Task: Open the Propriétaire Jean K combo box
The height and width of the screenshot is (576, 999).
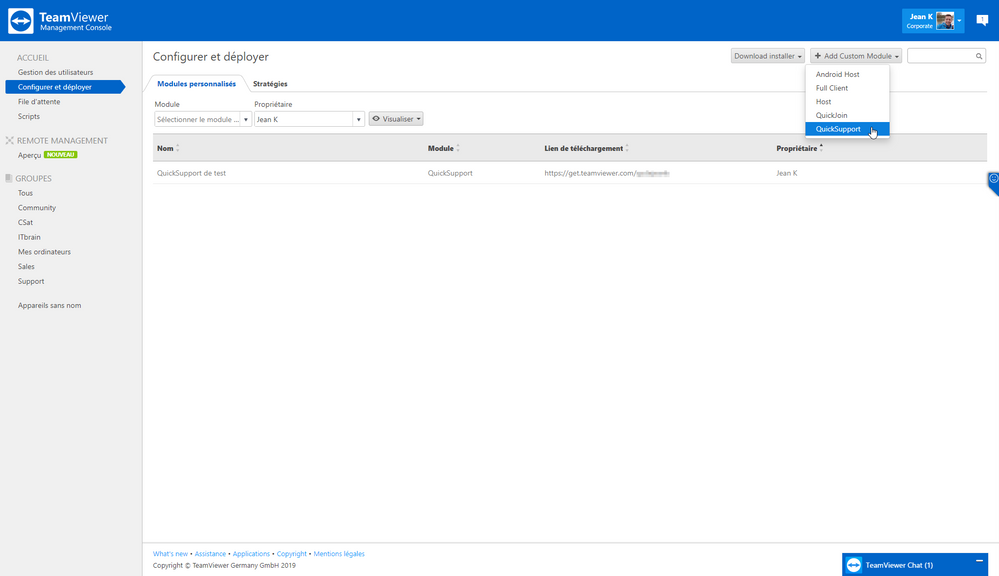Action: pos(309,119)
